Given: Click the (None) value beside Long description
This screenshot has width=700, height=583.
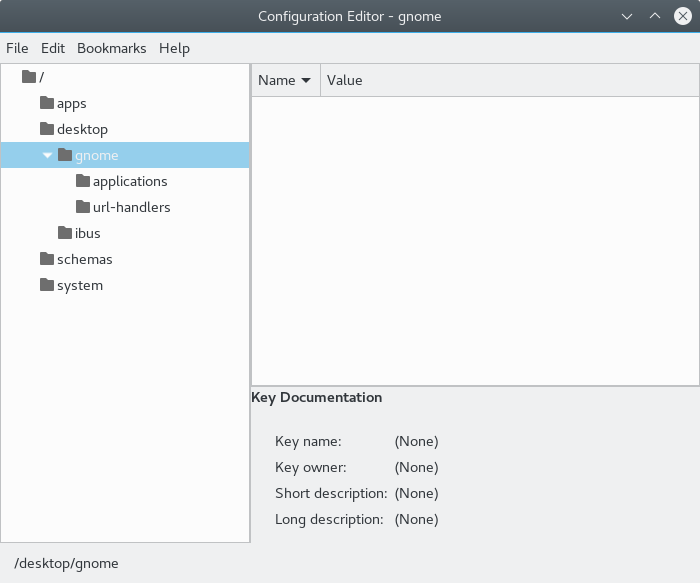Looking at the screenshot, I should click(x=416, y=519).
